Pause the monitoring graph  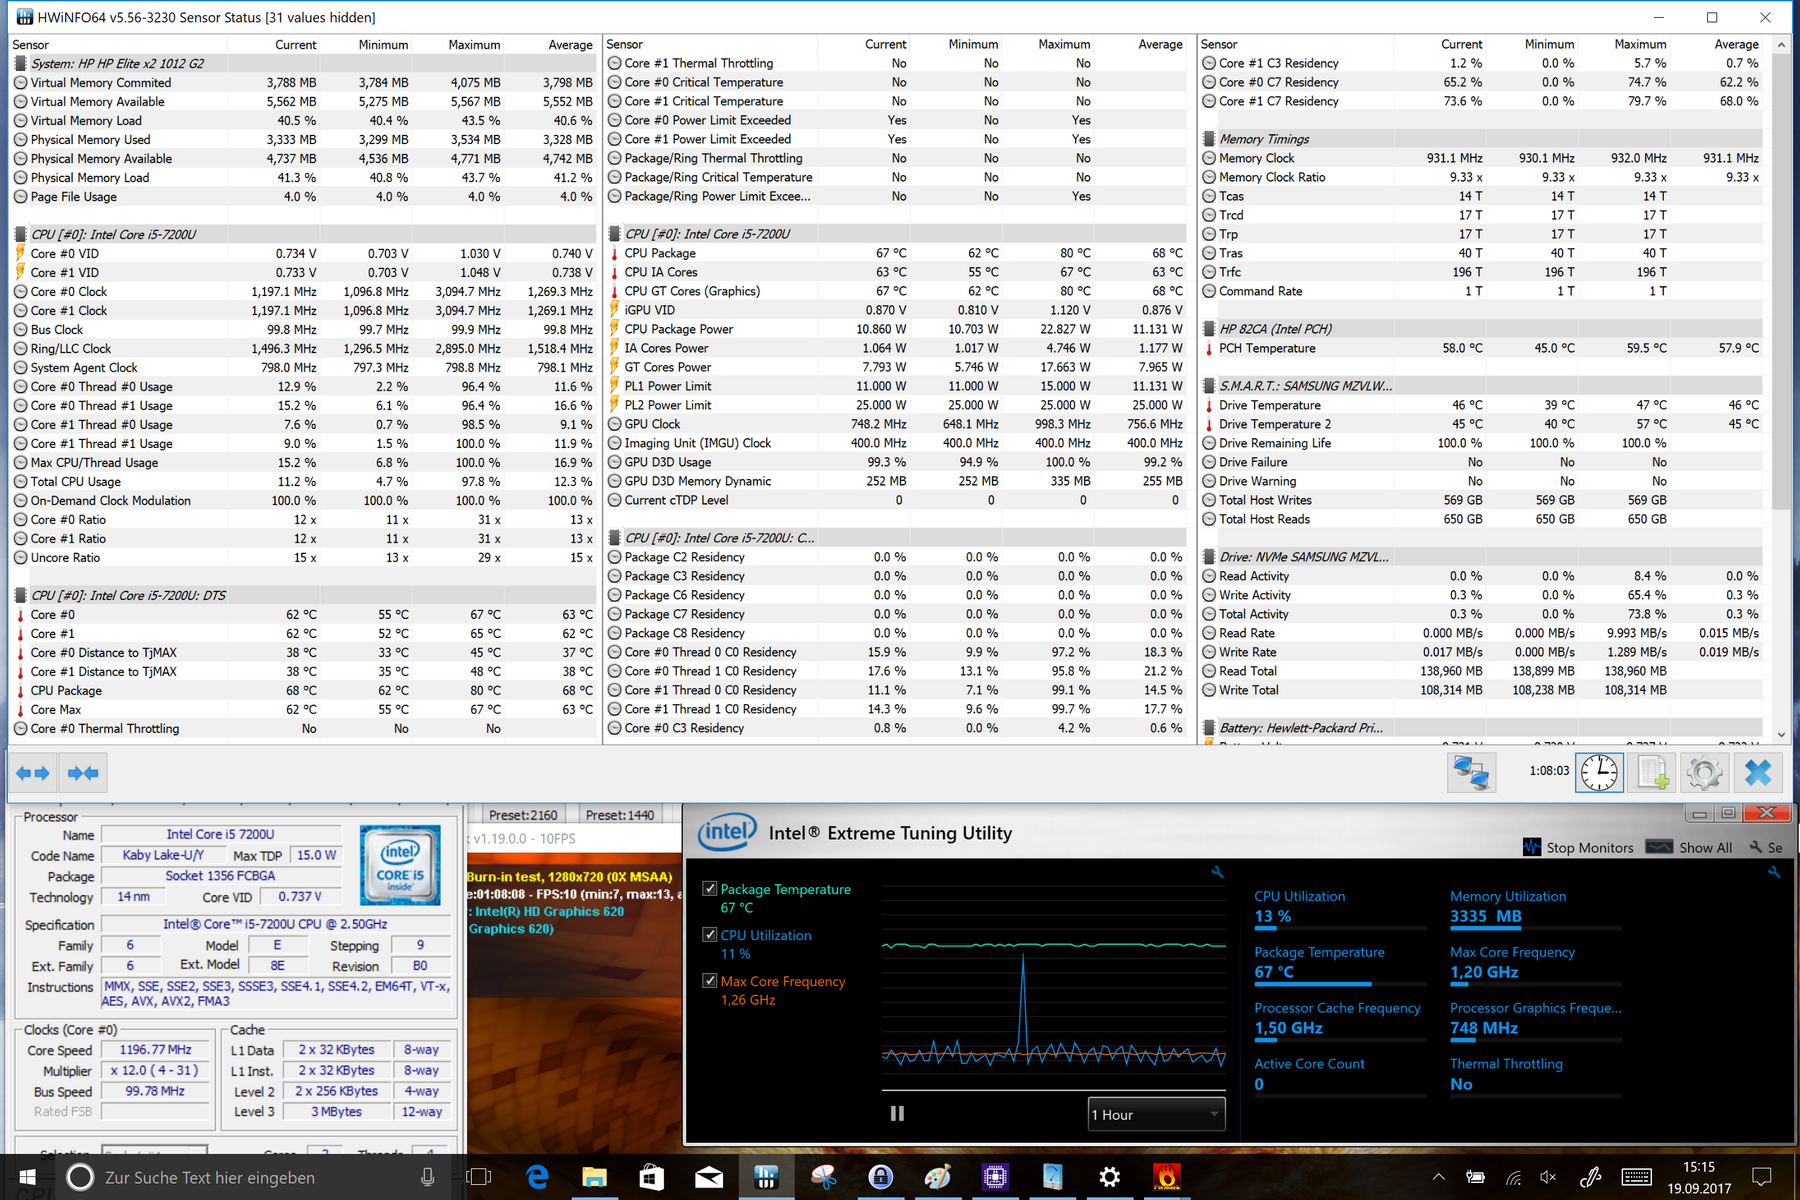pos(897,1113)
